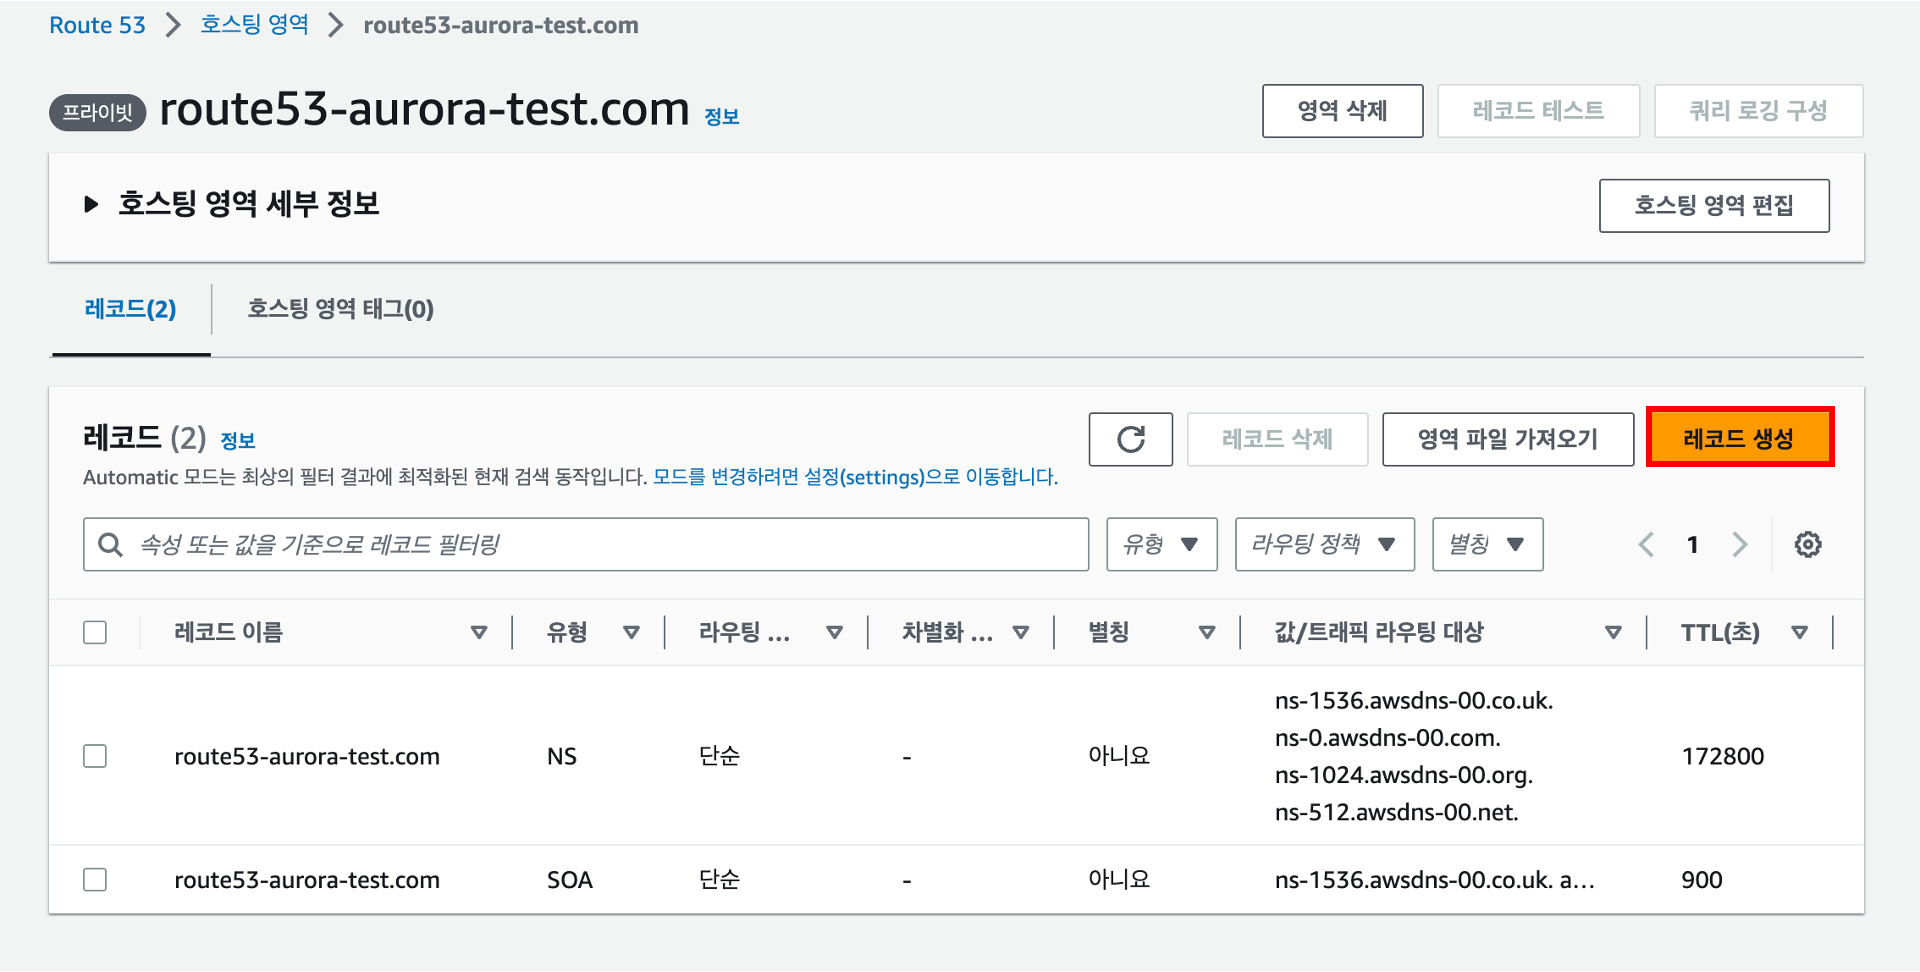The width and height of the screenshot is (1920, 972).
Task: Open the 별칭 filter dropdown
Action: [1488, 545]
